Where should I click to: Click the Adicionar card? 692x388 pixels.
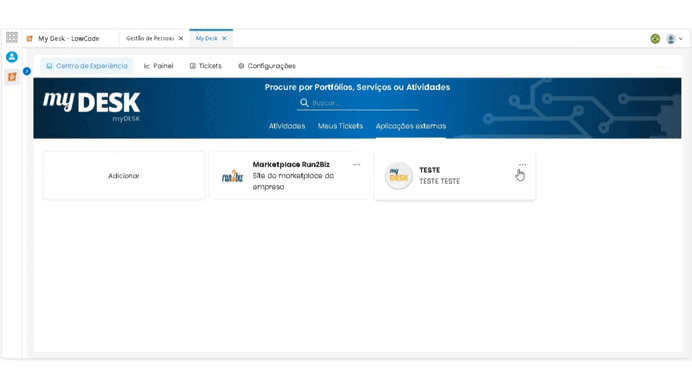point(124,176)
